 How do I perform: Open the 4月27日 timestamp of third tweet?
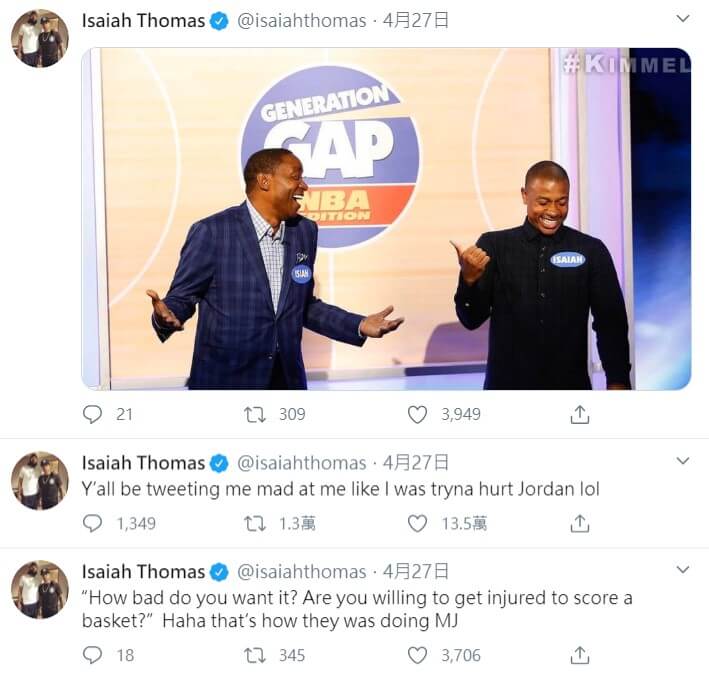pos(416,571)
